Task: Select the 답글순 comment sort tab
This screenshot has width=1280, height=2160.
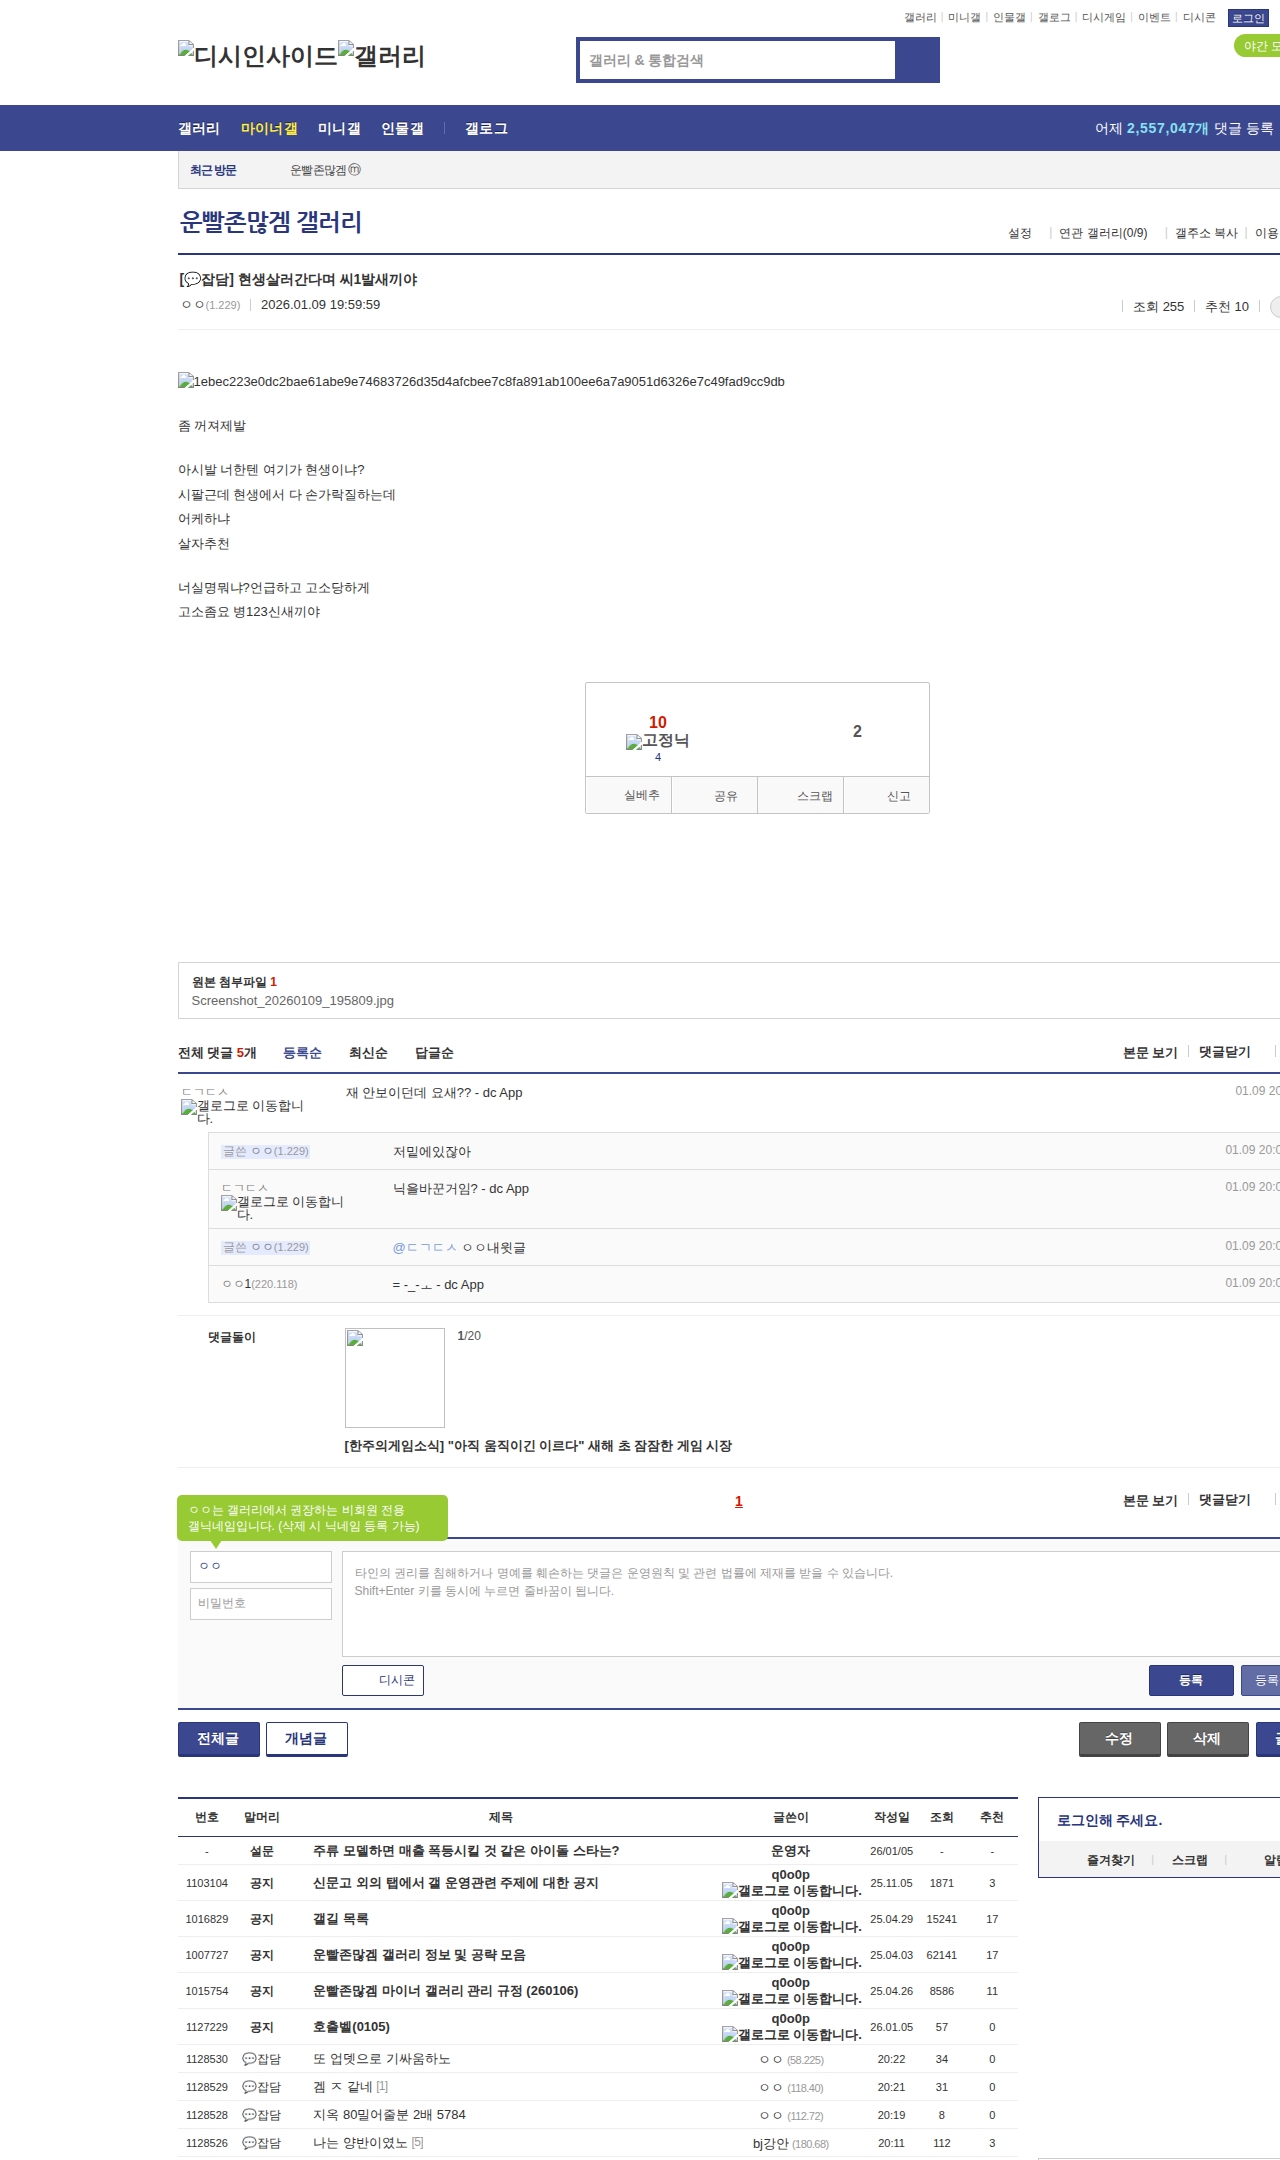Action: [x=434, y=1053]
